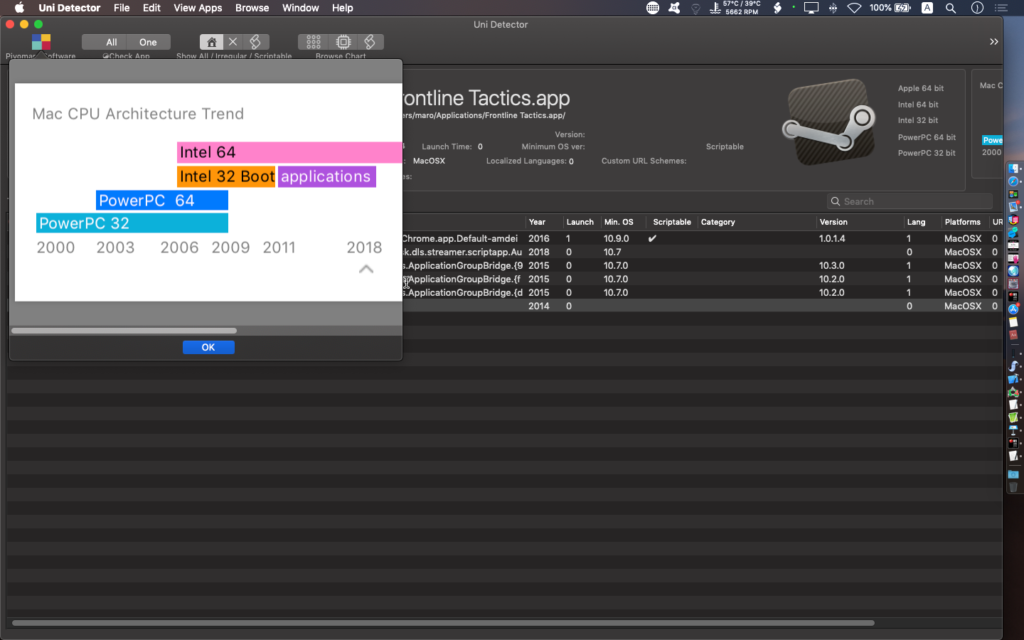Click the Intel 32 Boot orange bar
1024x640 pixels.
pyautogui.click(x=226, y=176)
